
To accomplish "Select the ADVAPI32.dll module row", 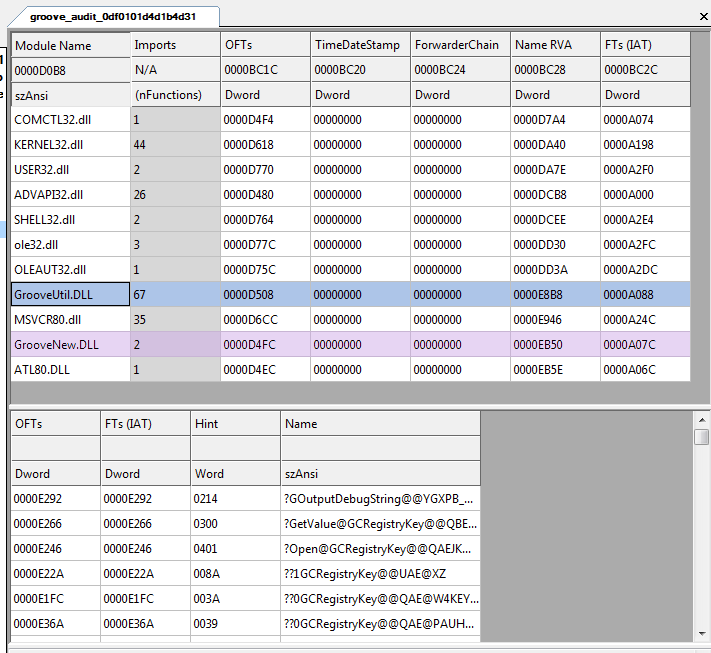I will (x=351, y=195).
